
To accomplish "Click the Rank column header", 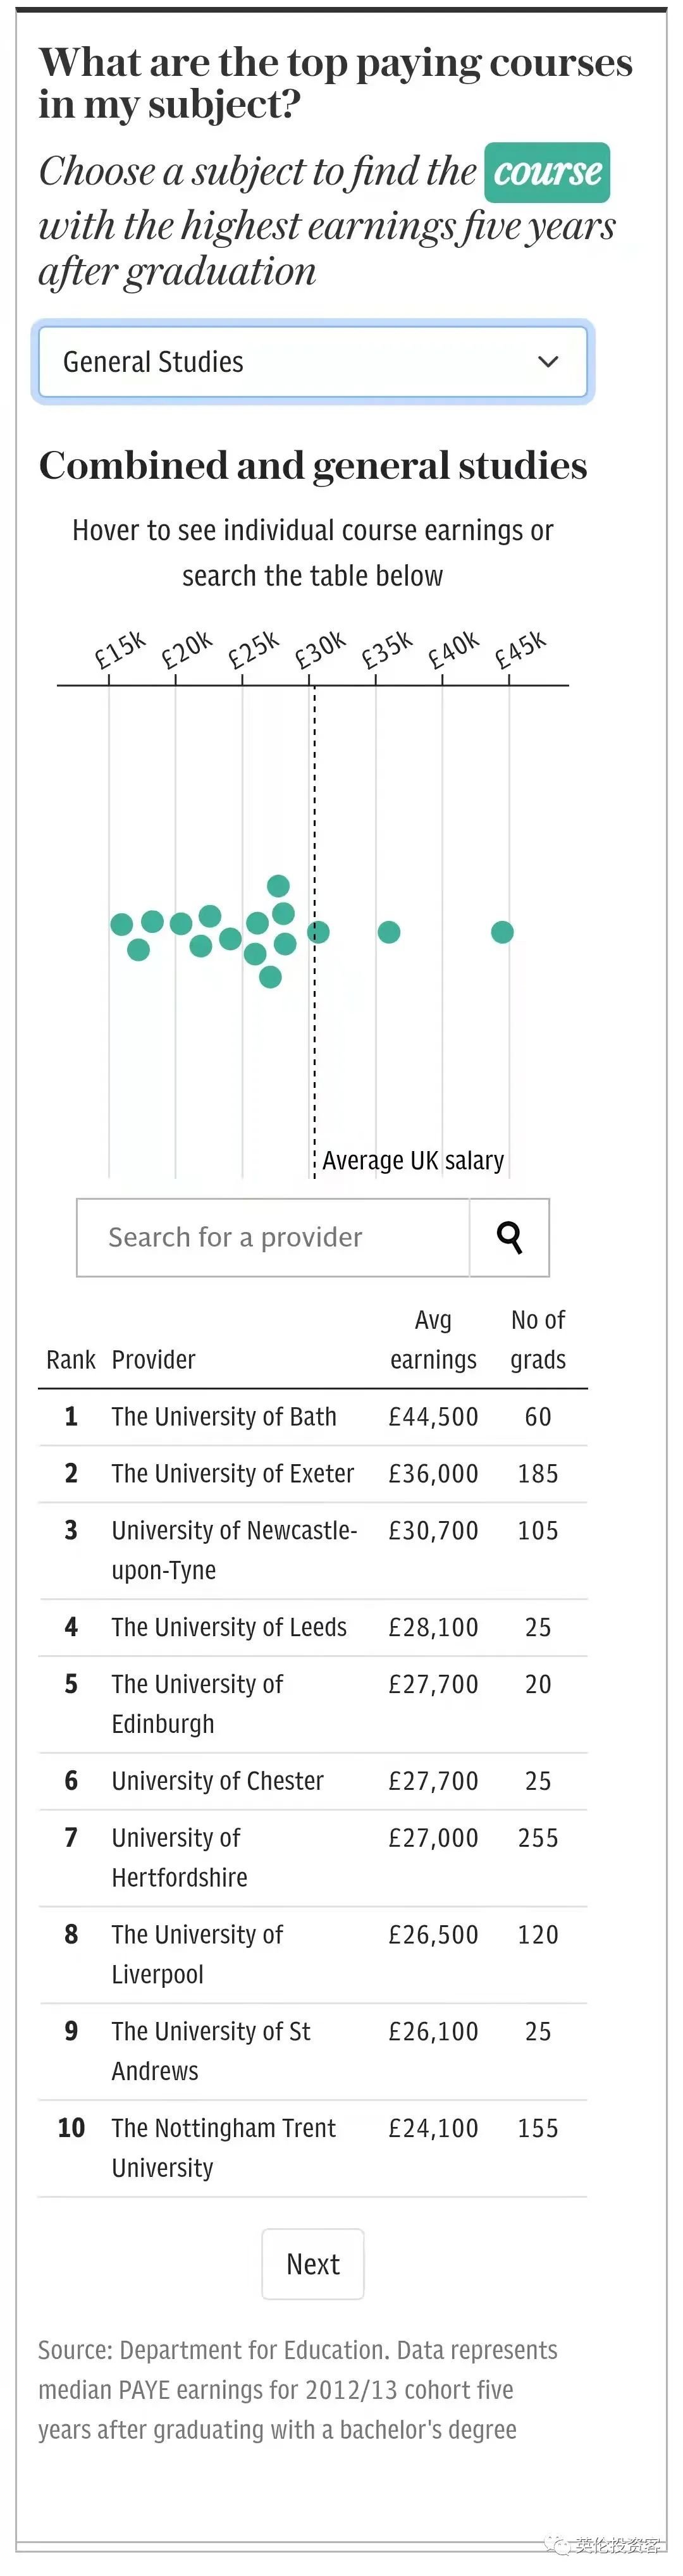I will click(x=71, y=1360).
